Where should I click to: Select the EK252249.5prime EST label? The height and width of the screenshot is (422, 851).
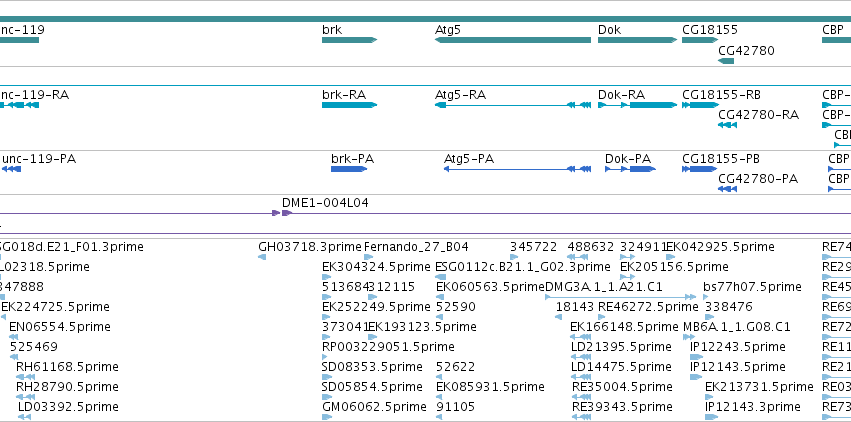pos(376,306)
